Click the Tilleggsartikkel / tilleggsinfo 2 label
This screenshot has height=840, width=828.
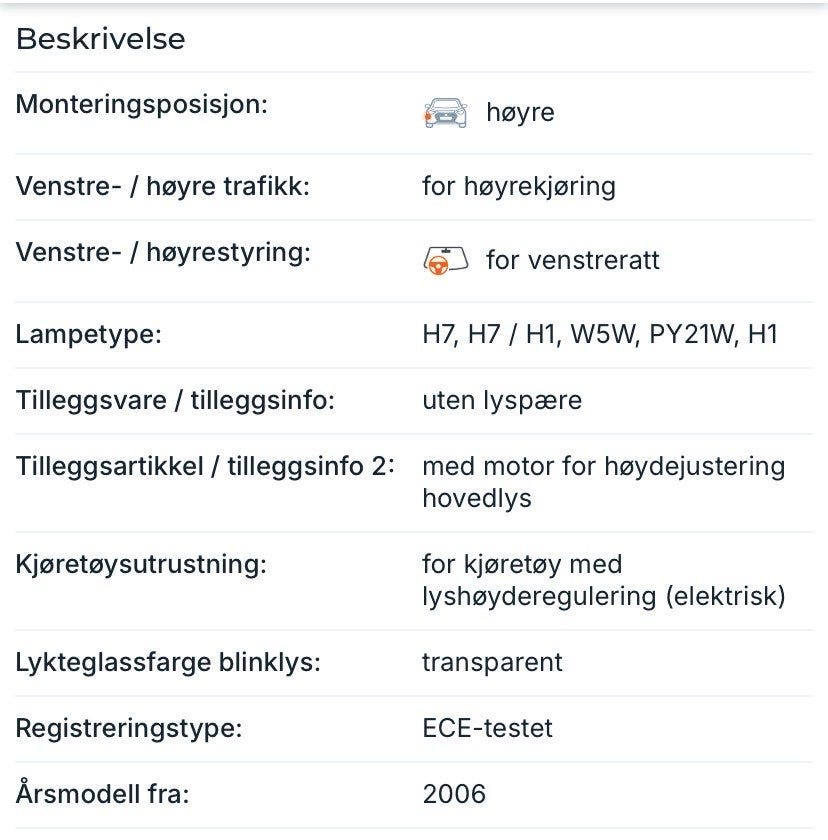coord(205,466)
